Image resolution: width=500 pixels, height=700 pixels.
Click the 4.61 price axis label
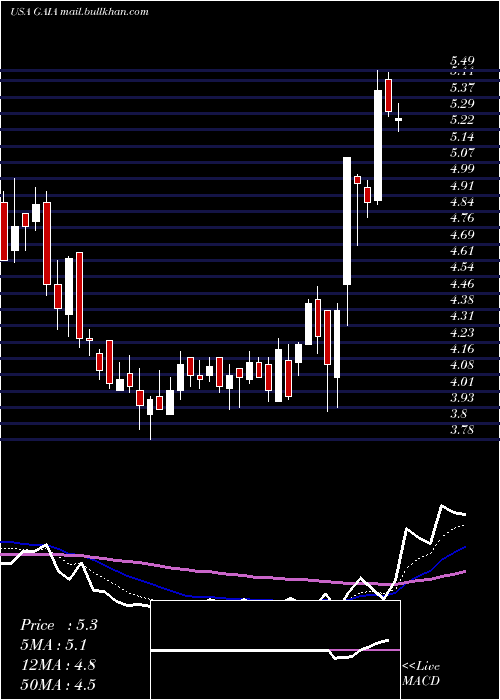[462, 251]
